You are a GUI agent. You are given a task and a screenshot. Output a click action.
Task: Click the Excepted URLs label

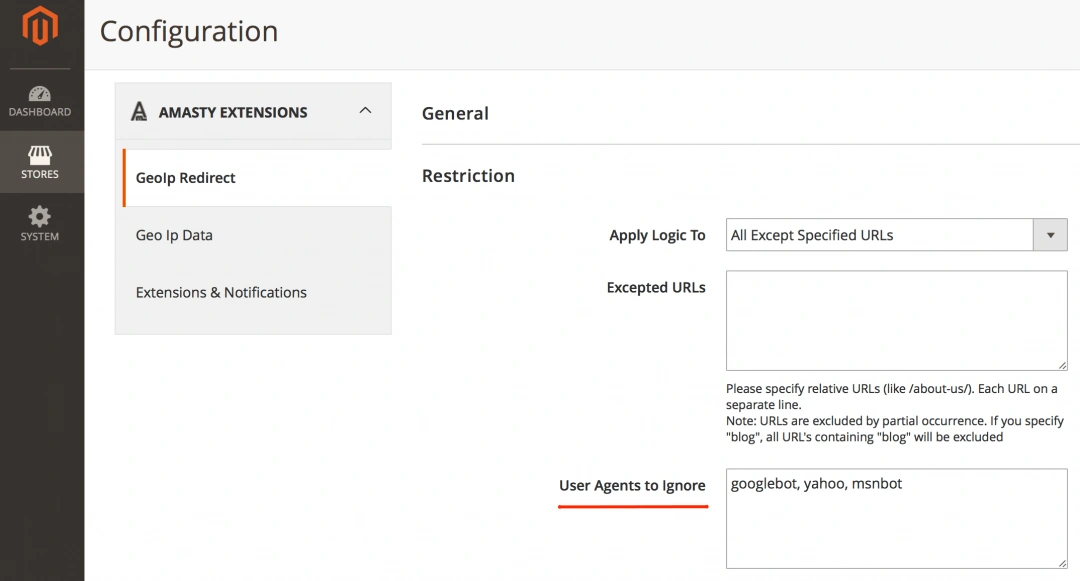656,287
